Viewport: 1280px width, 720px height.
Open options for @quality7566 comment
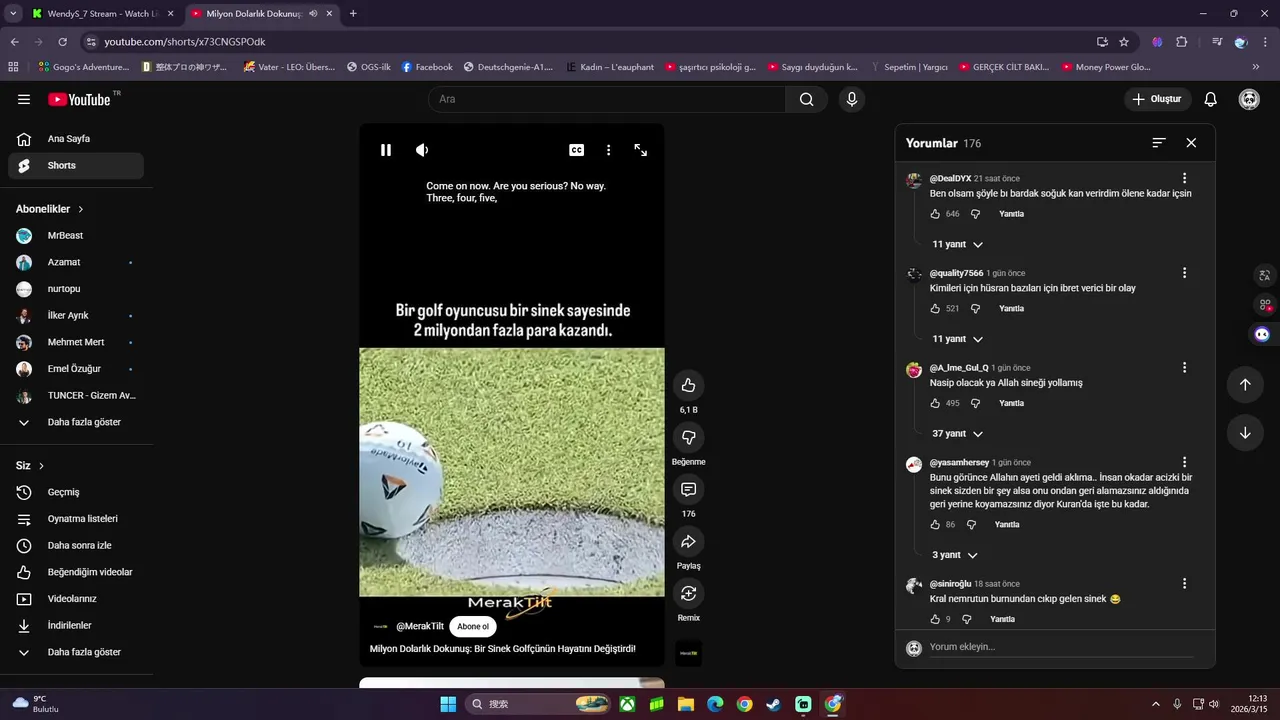coord(1184,273)
